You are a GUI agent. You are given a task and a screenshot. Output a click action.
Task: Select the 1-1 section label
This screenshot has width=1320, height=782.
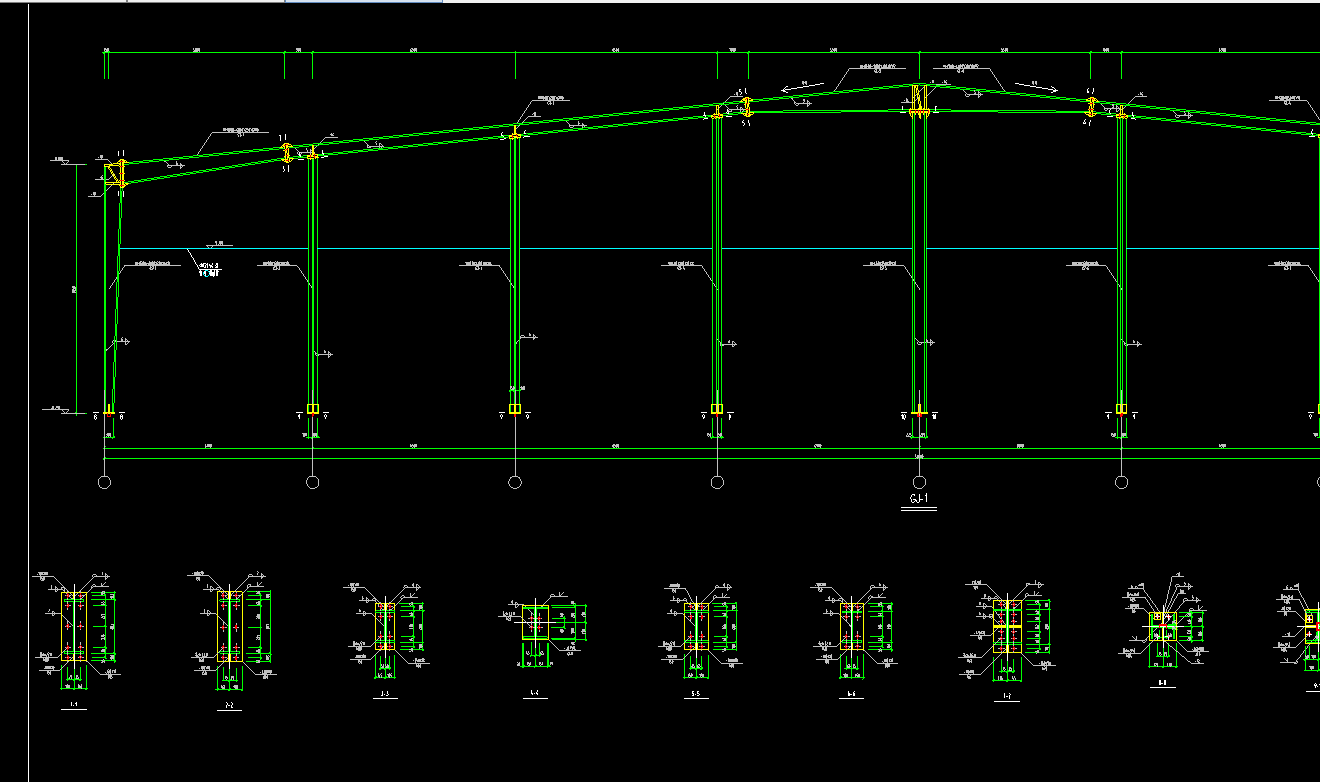pyautogui.click(x=73, y=705)
